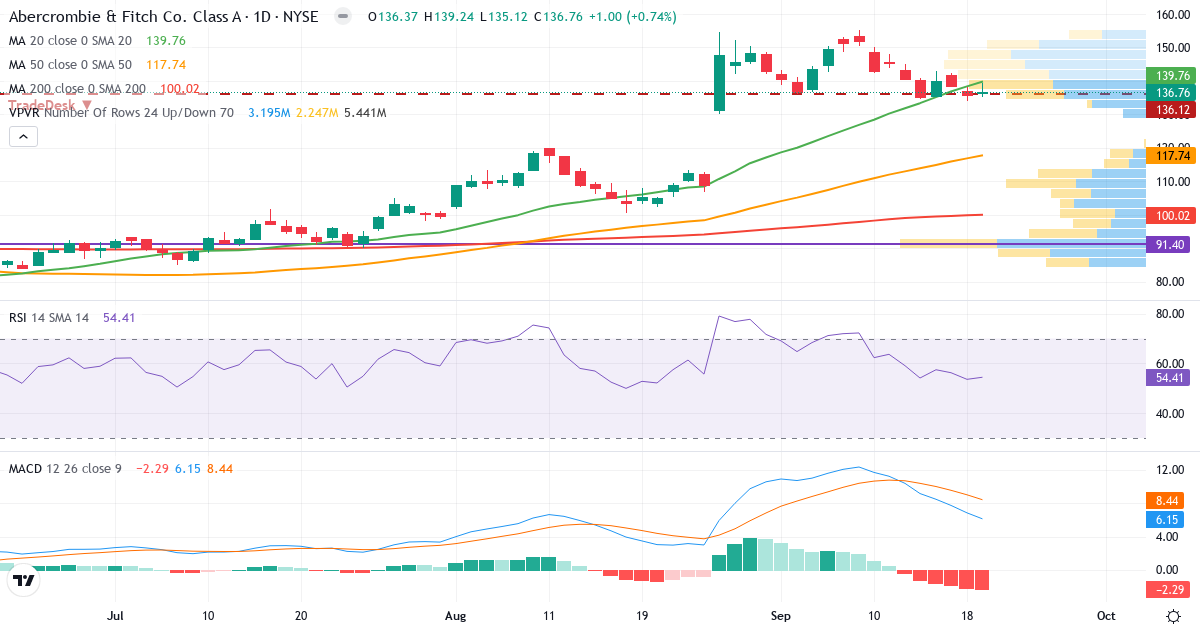Click the close price C136.76 value
Image resolution: width=1200 pixels, height=630 pixels.
click(x=560, y=17)
